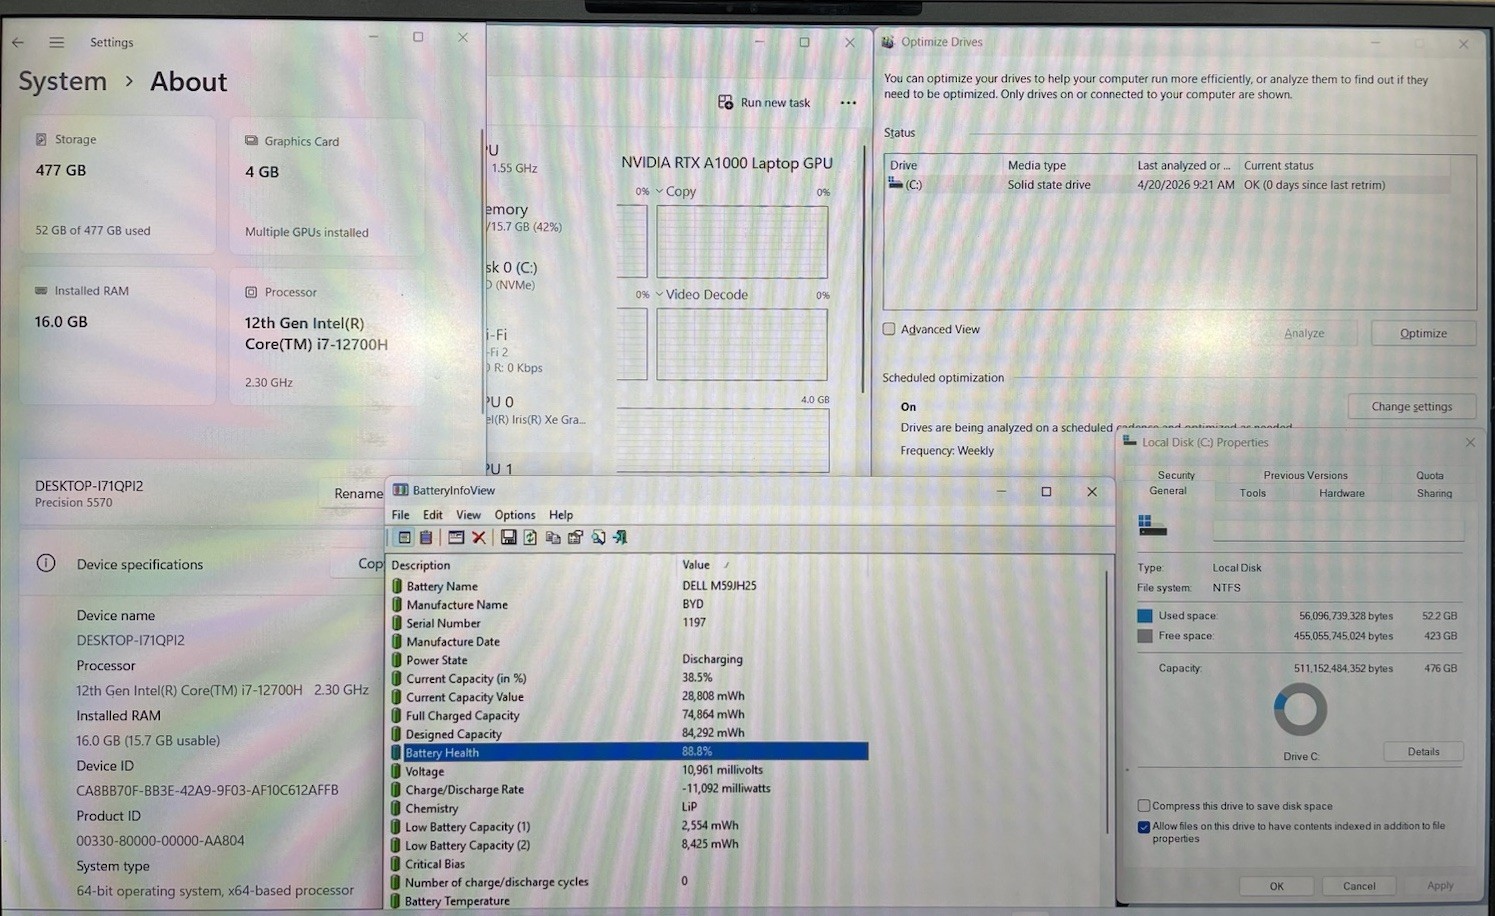Collapse the Copy graph dropdown in Task Manager

coord(659,191)
